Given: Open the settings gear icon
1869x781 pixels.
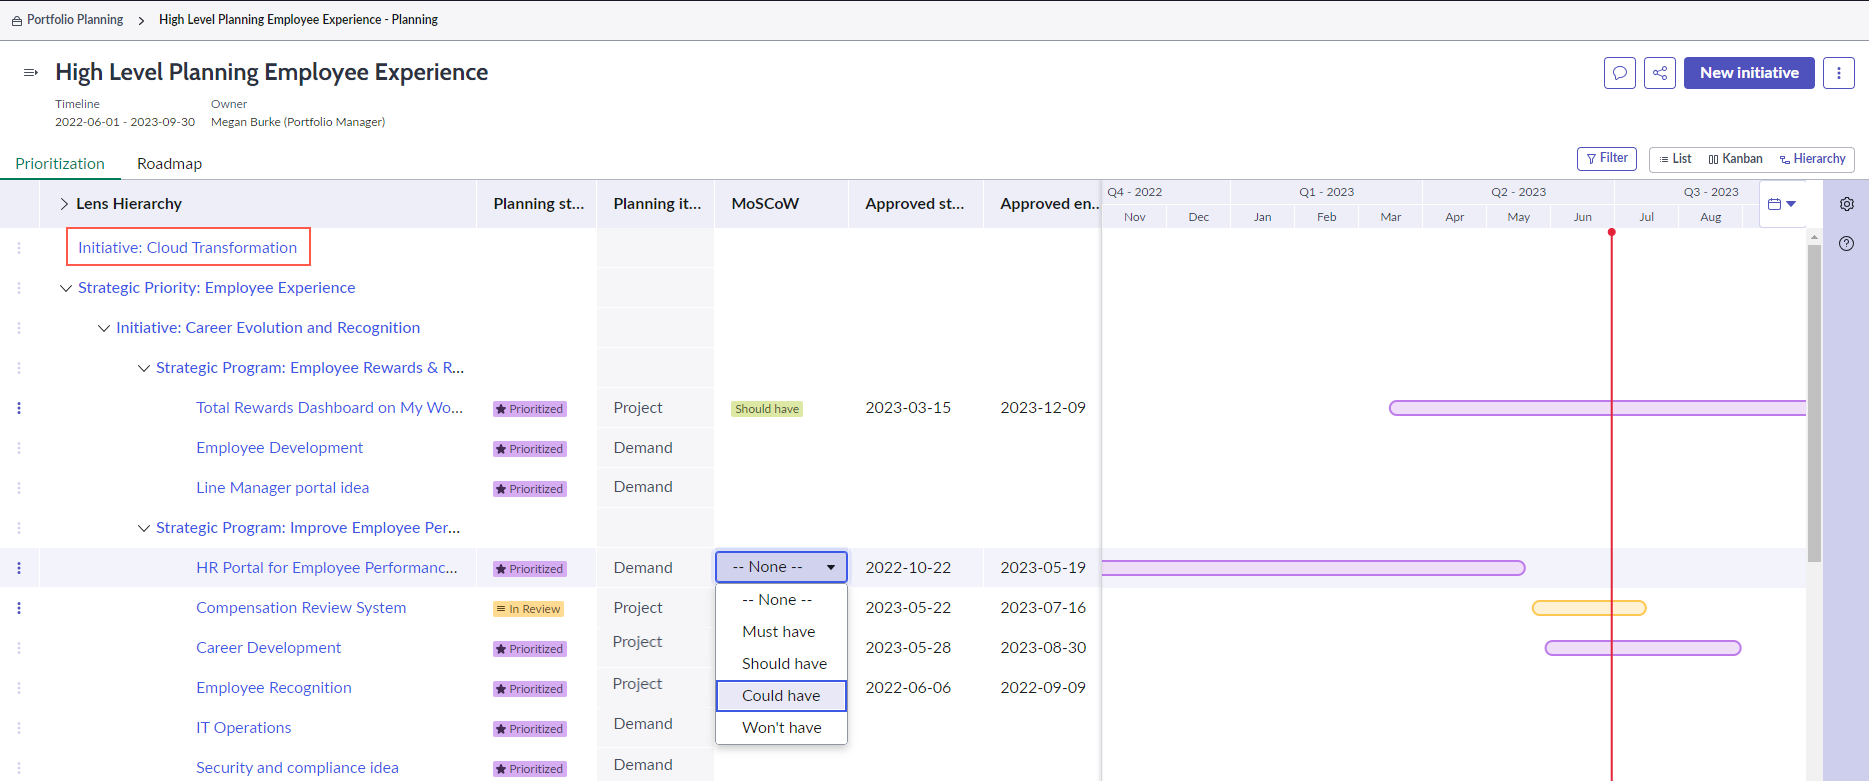Looking at the screenshot, I should click(x=1846, y=204).
